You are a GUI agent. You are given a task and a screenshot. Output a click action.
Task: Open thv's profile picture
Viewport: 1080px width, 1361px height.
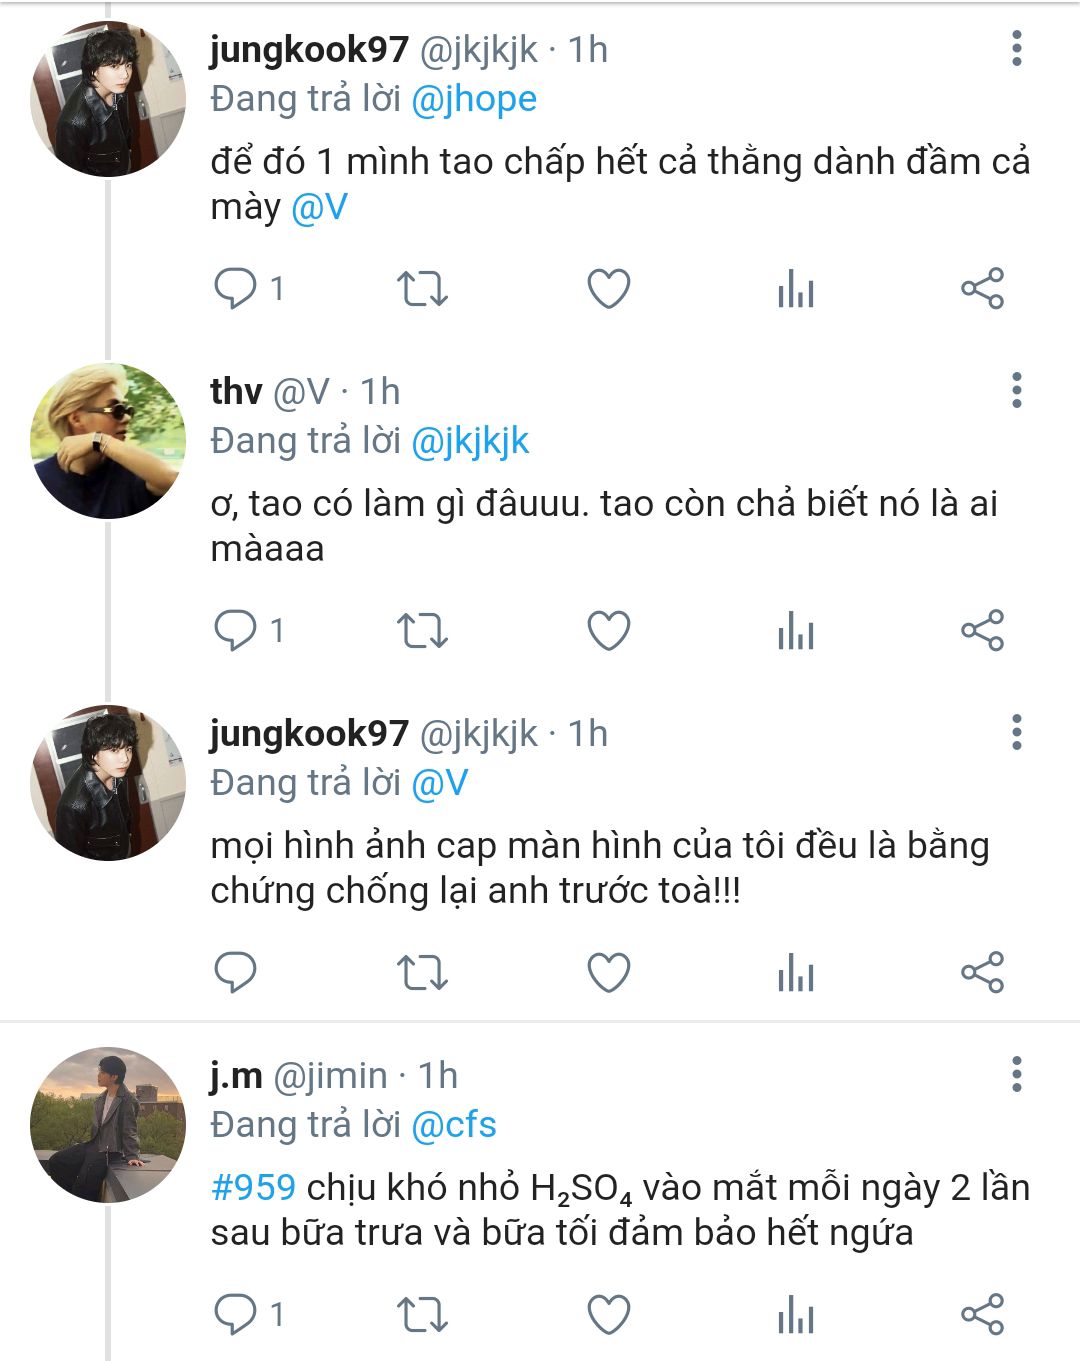[x=108, y=441]
